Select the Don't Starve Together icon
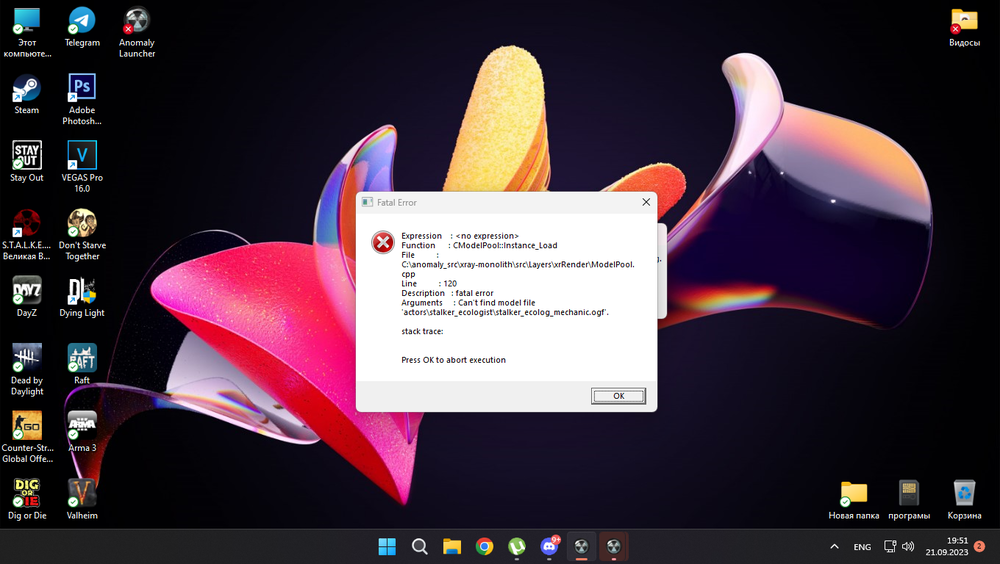The height and width of the screenshot is (564, 1000). click(x=82, y=235)
